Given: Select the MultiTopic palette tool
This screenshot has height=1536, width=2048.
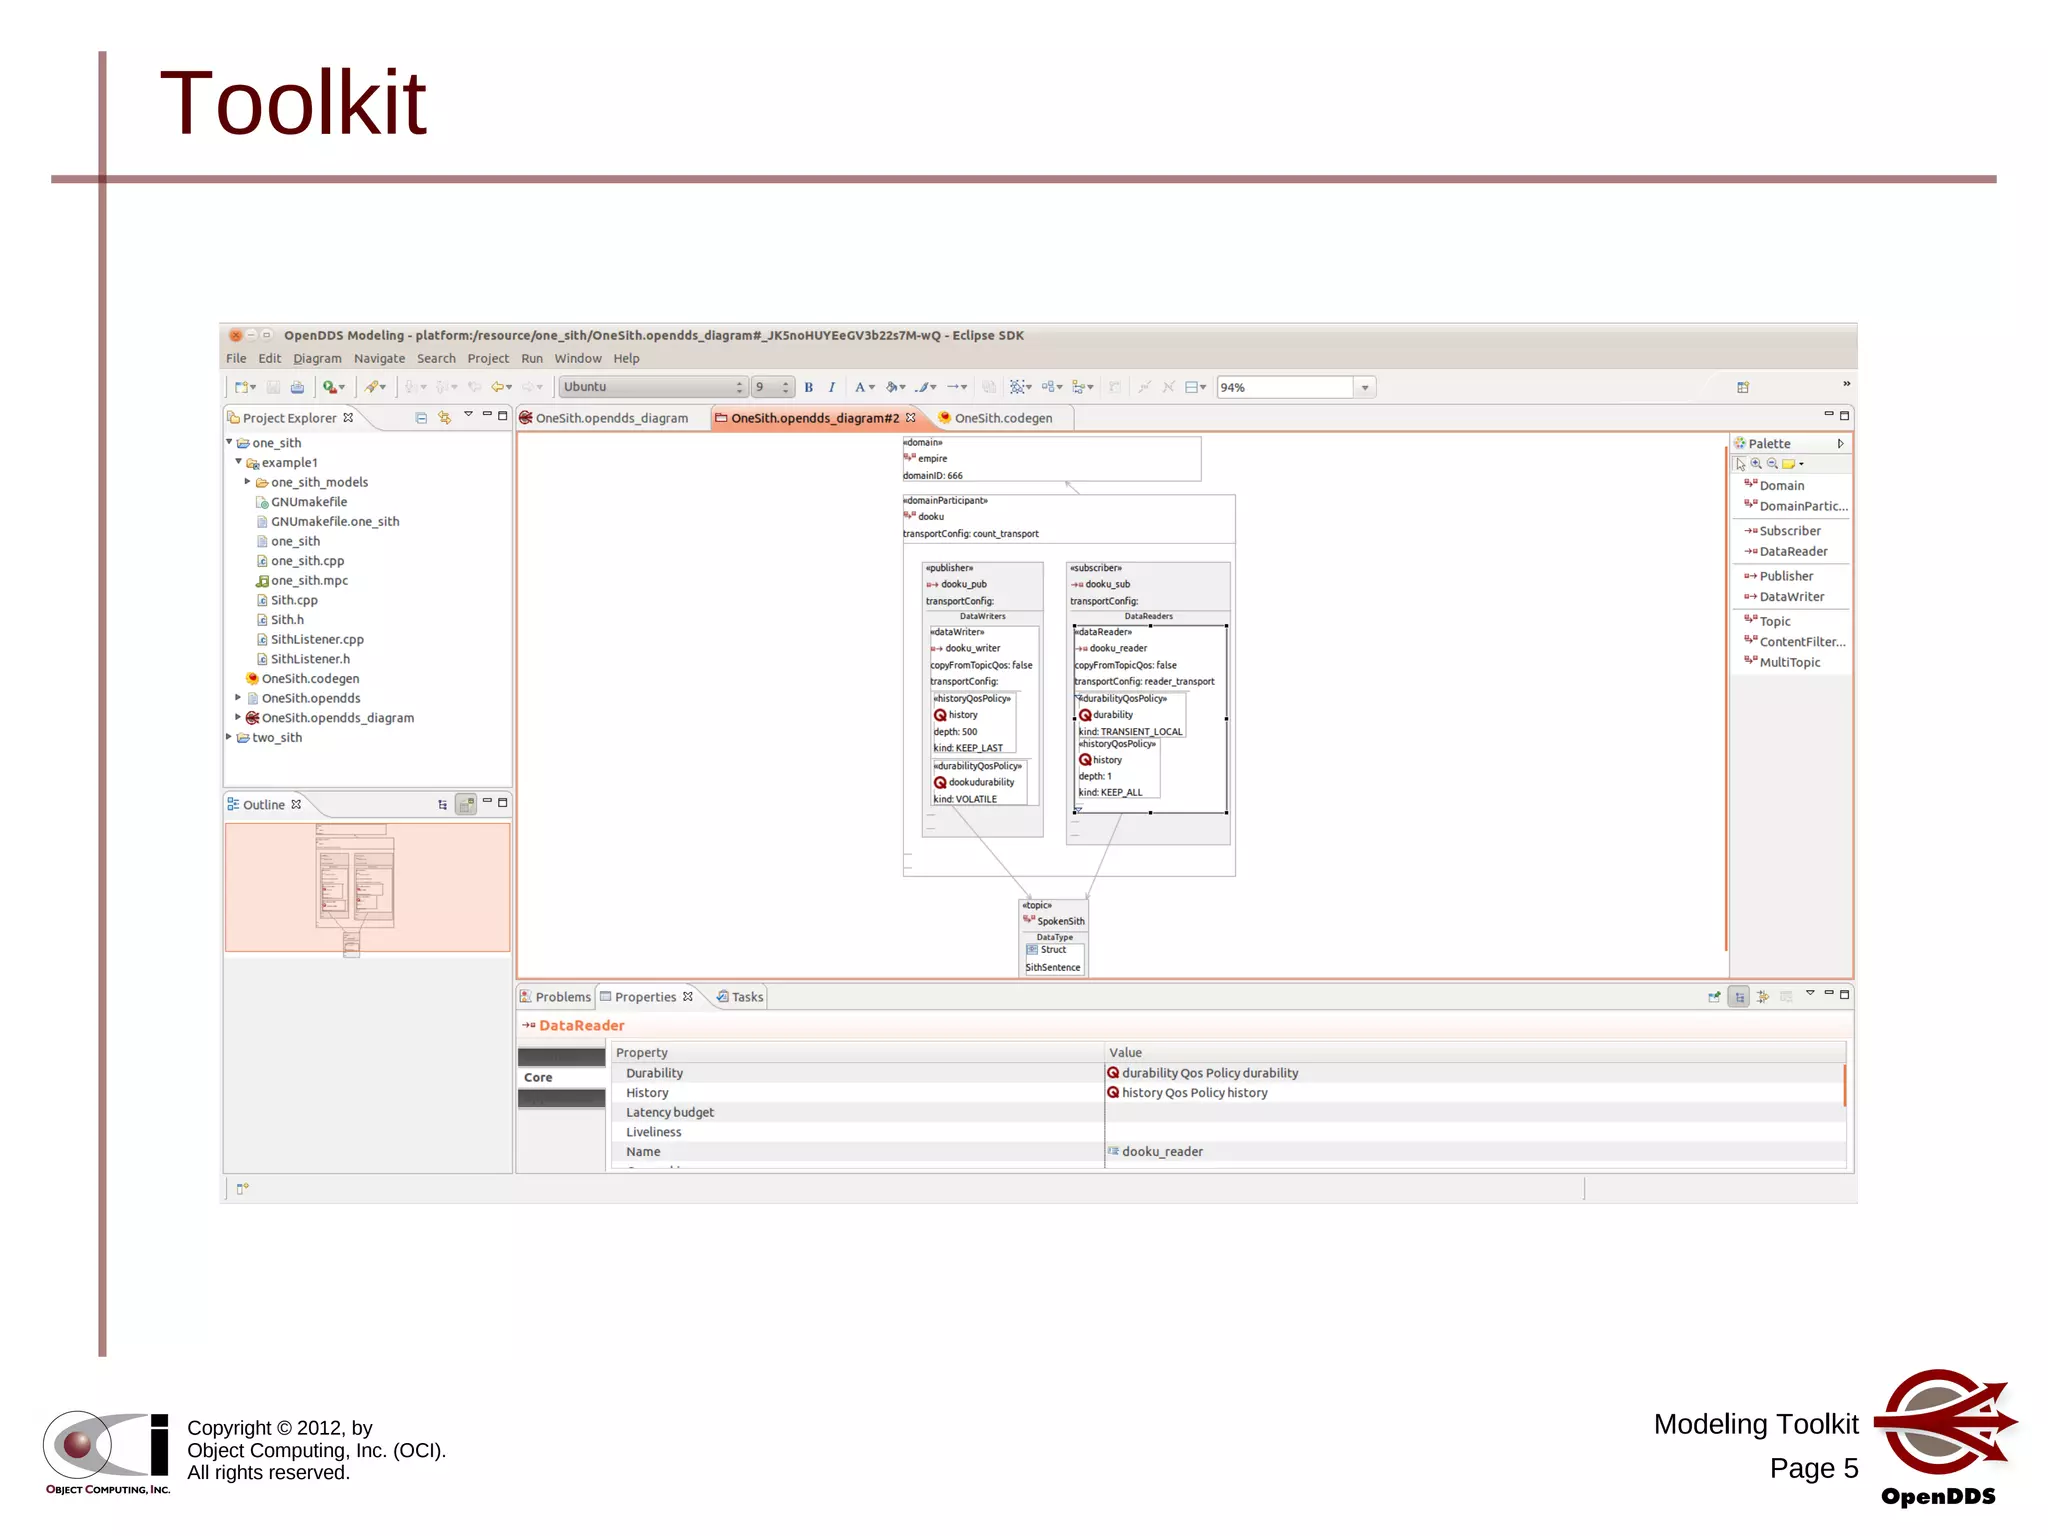Looking at the screenshot, I should pyautogui.click(x=1783, y=662).
